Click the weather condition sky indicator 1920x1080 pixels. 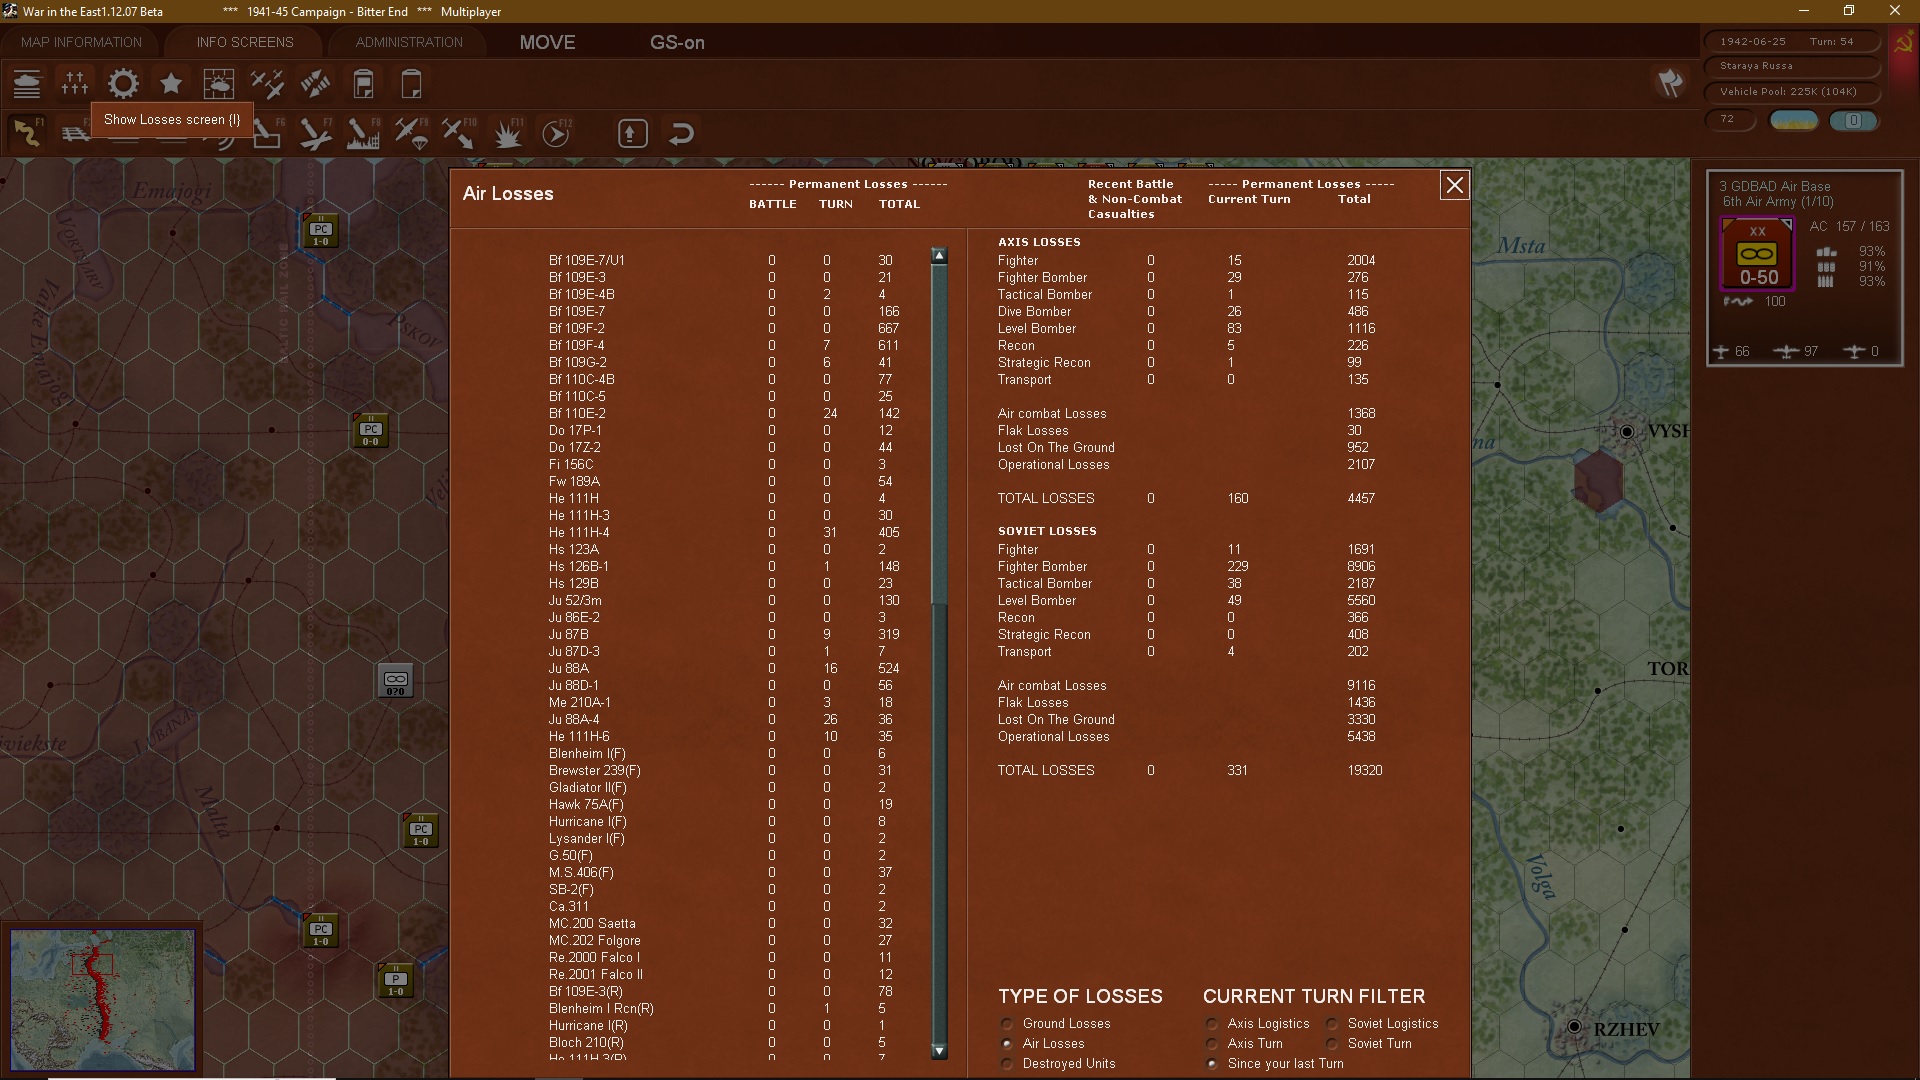click(x=1794, y=120)
